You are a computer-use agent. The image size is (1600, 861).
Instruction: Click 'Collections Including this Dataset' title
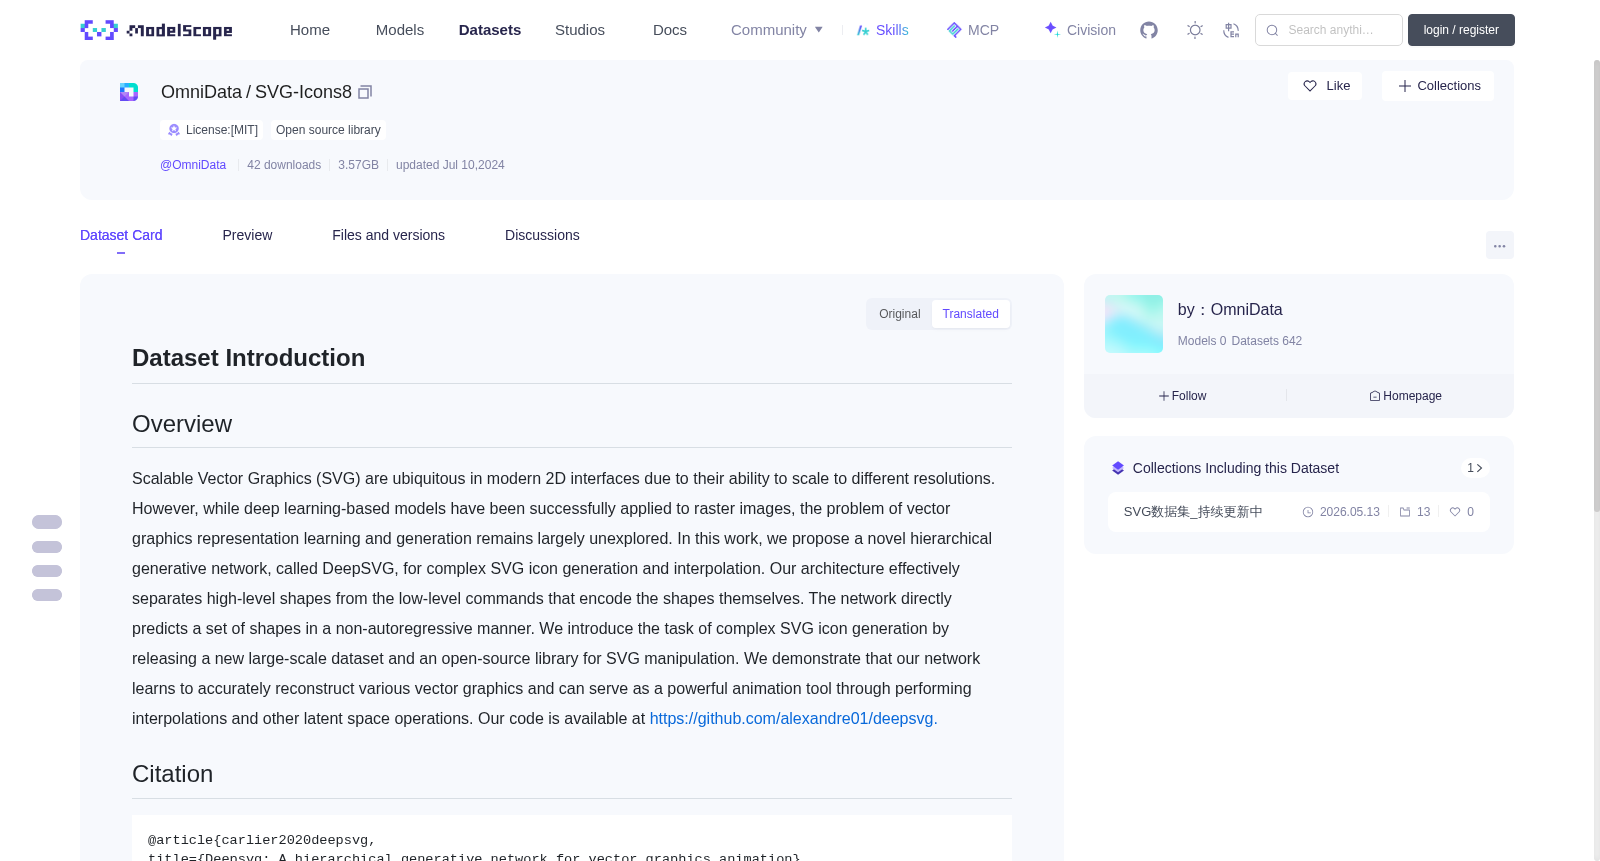click(x=1236, y=468)
